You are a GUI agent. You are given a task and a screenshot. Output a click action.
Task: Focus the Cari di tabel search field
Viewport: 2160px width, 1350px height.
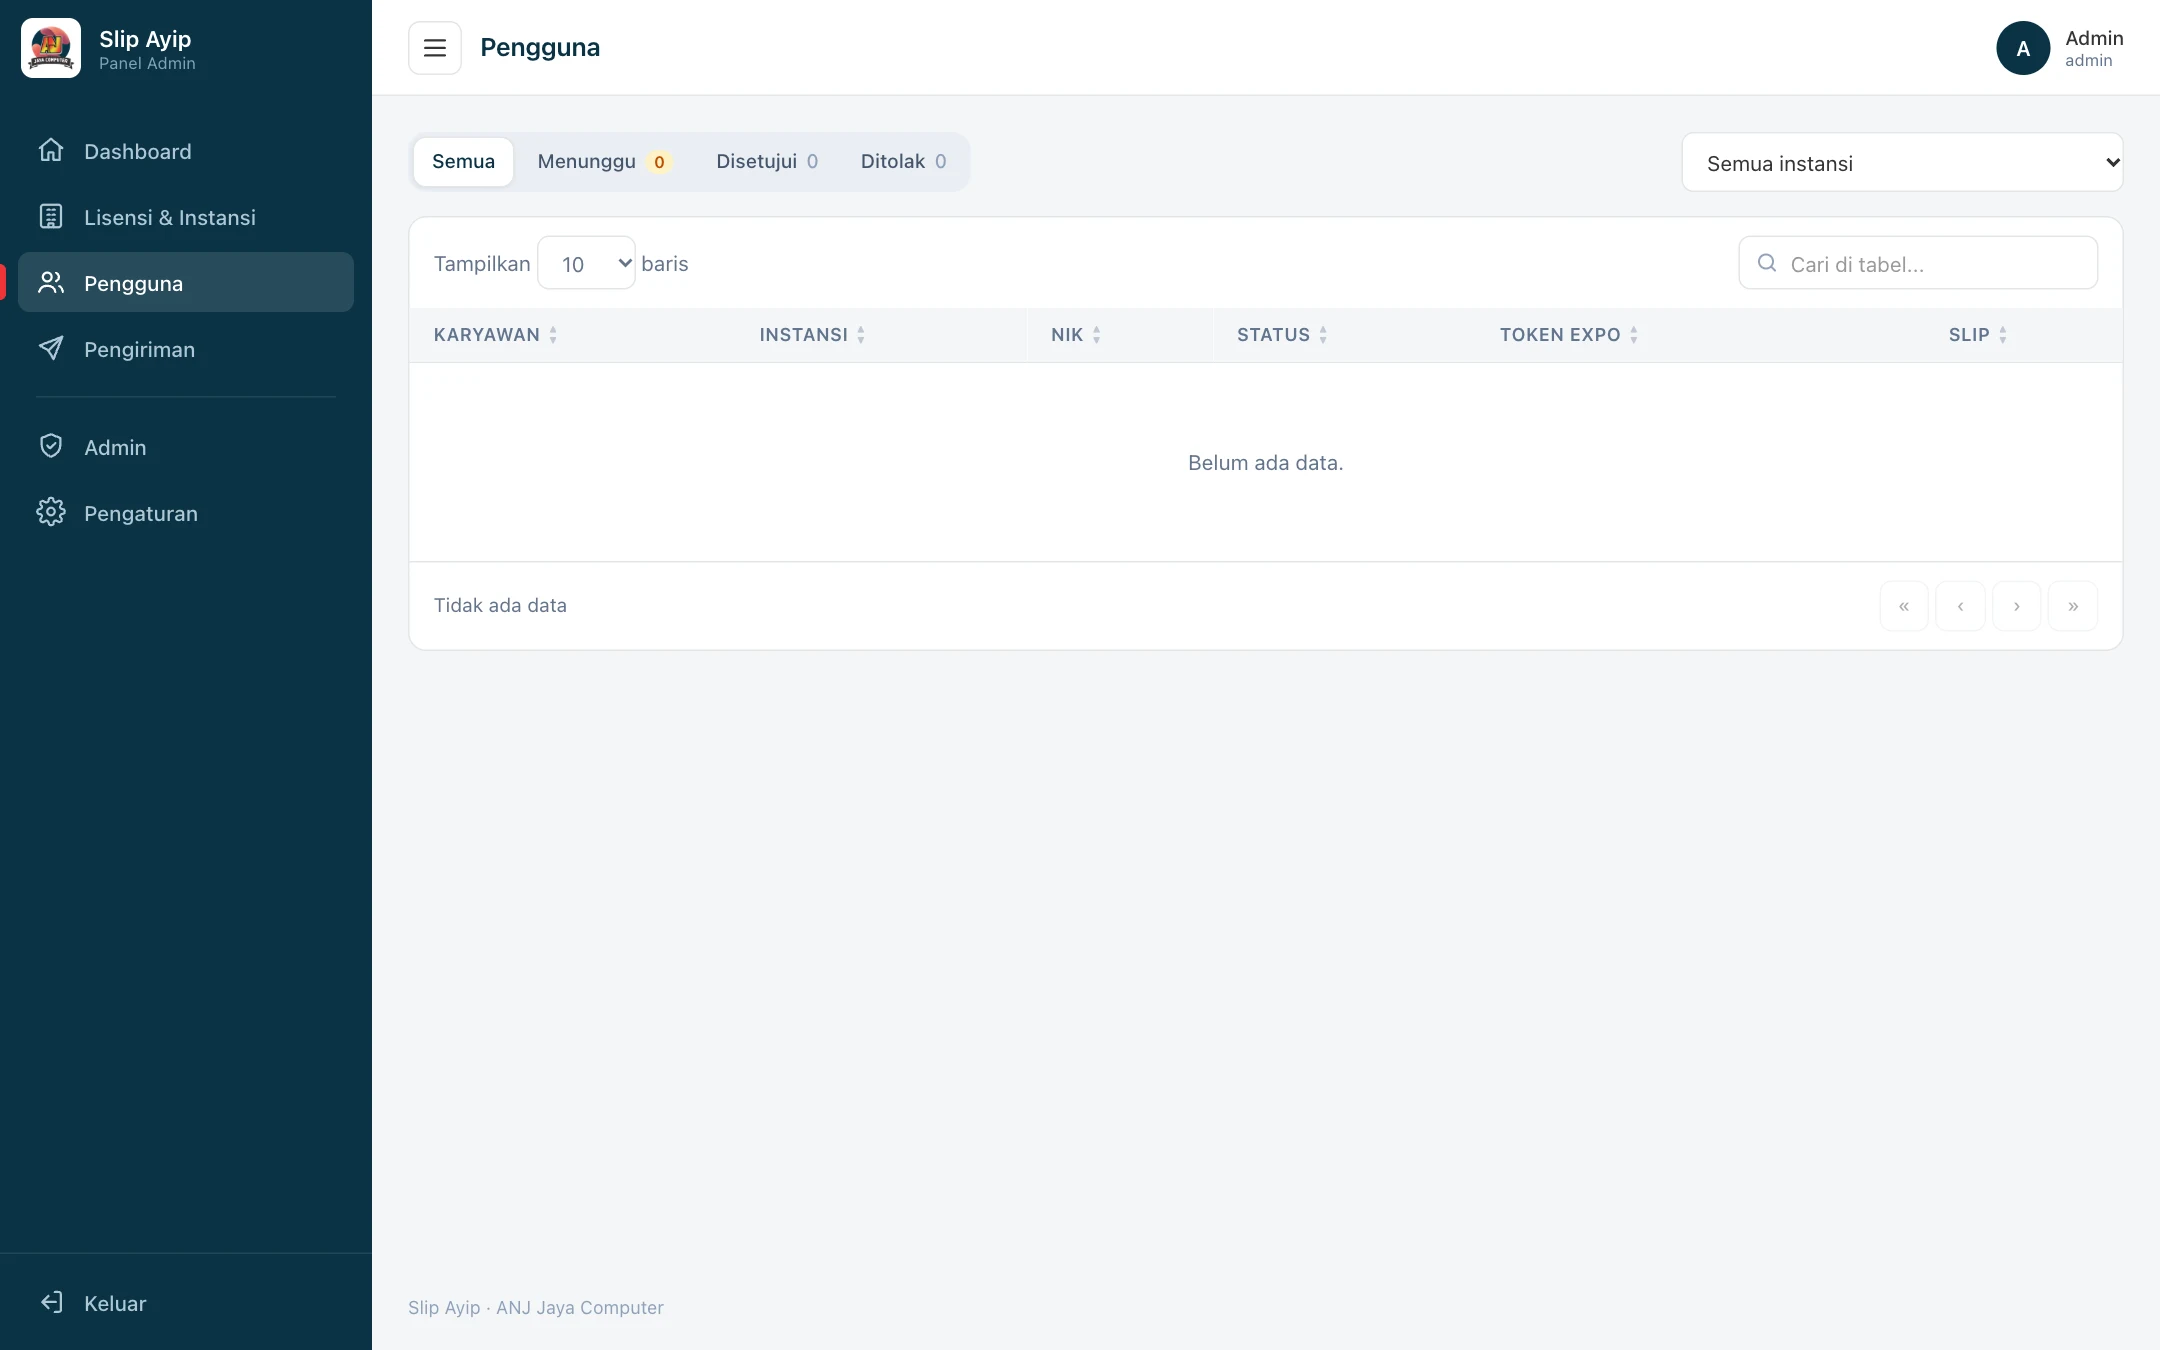pyautogui.click(x=1918, y=264)
